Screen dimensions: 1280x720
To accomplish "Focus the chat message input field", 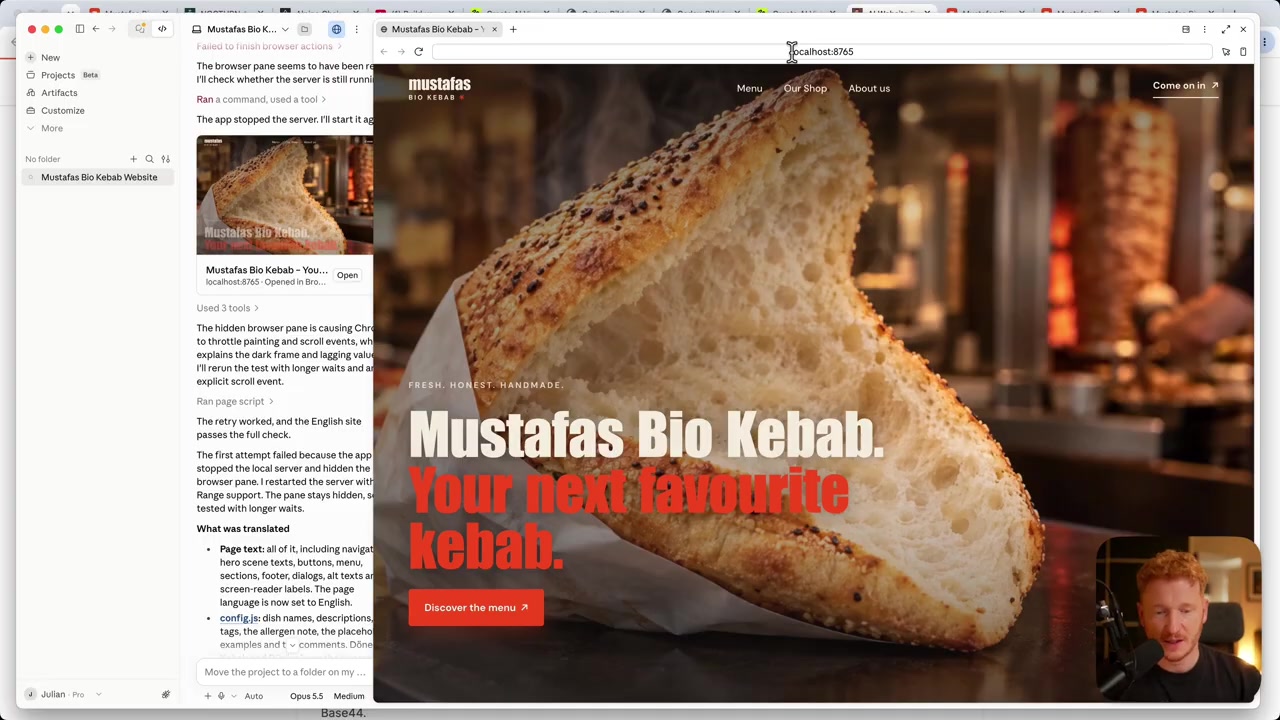I will [285, 672].
